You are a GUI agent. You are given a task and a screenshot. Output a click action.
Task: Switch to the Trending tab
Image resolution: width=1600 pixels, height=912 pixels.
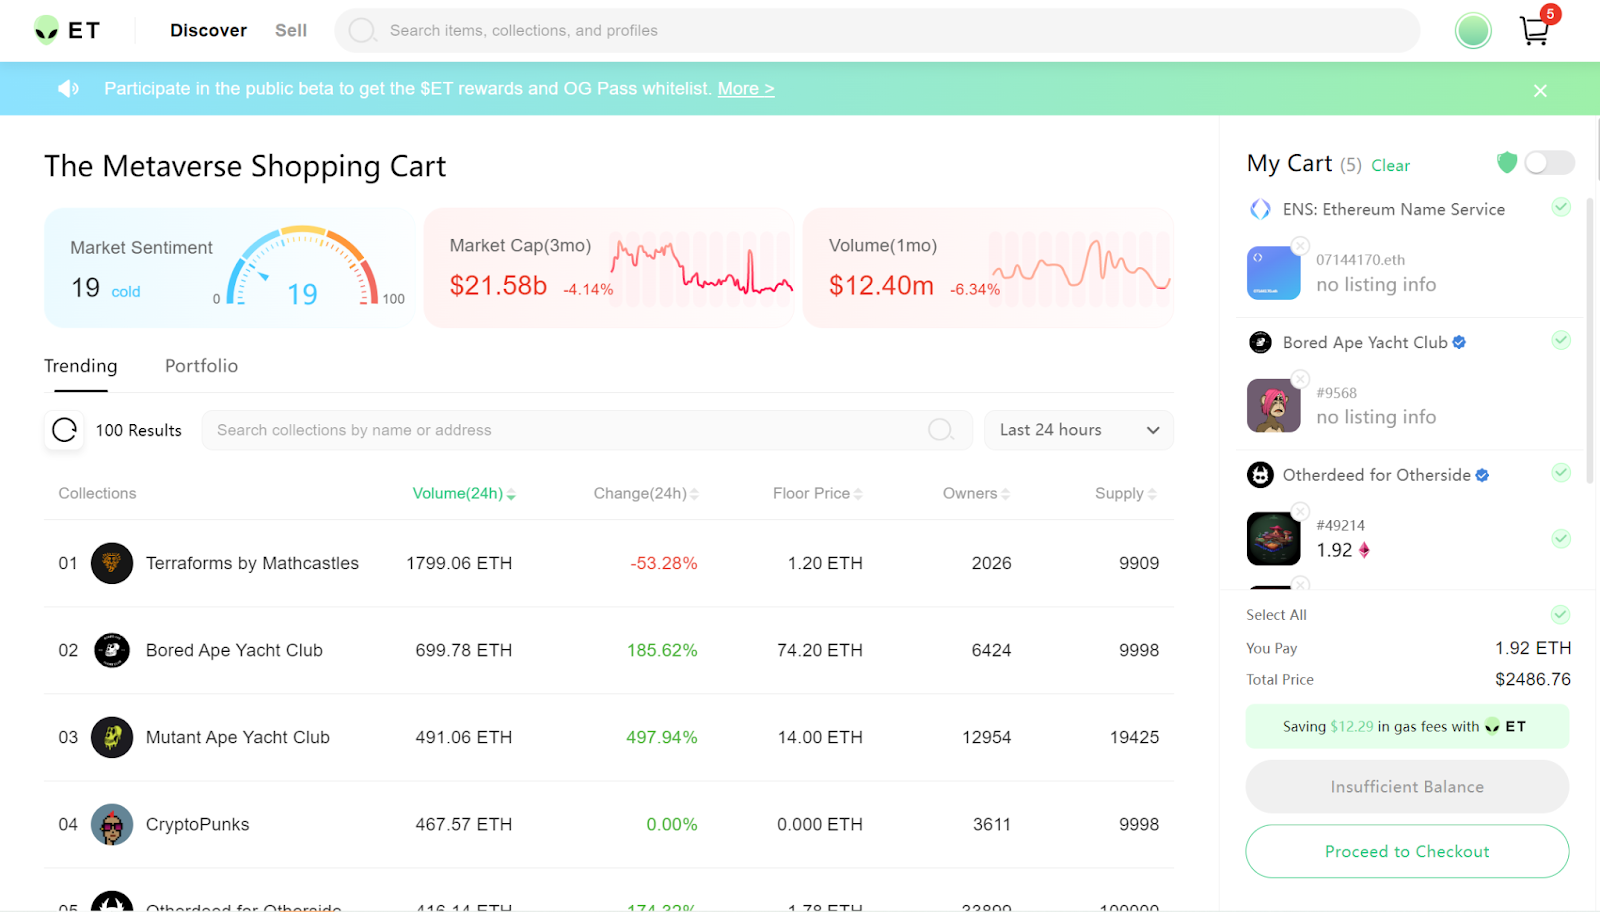tap(81, 366)
